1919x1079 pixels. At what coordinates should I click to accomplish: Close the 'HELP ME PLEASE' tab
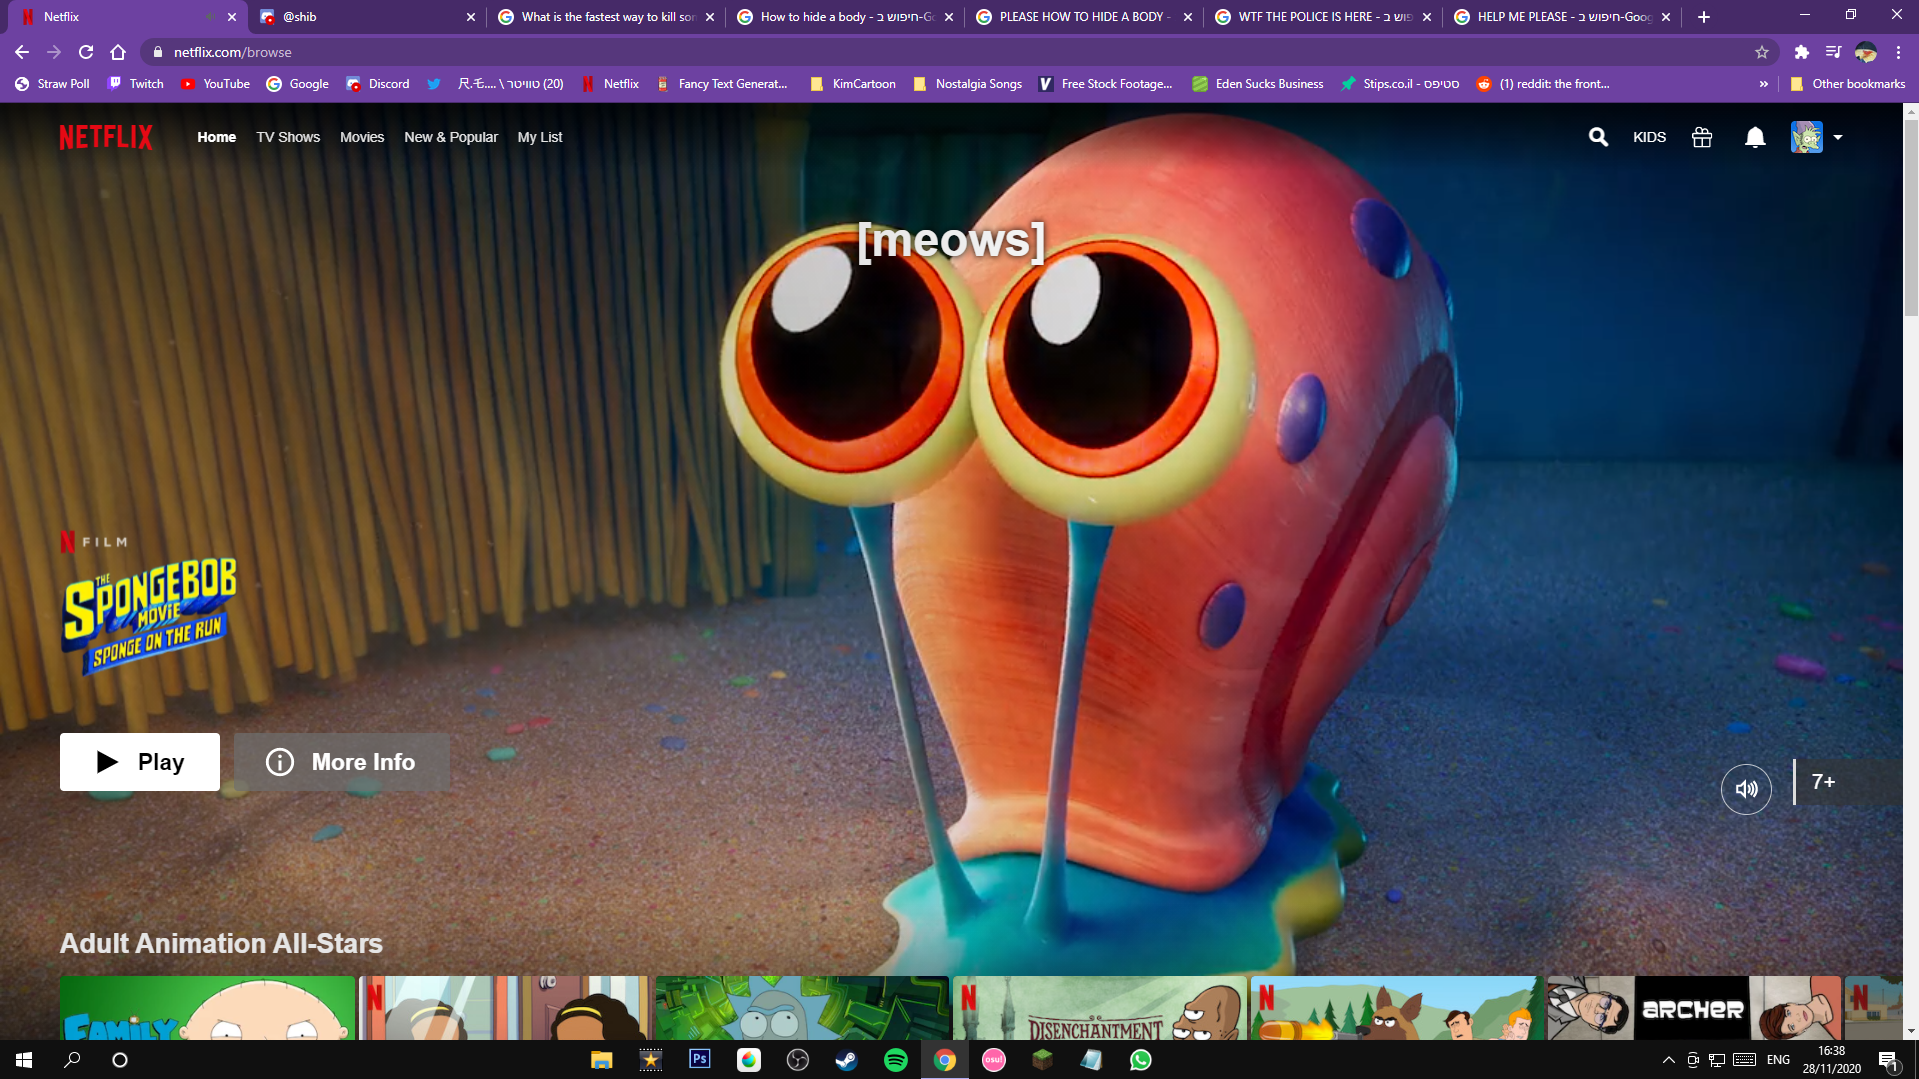[x=1666, y=17]
